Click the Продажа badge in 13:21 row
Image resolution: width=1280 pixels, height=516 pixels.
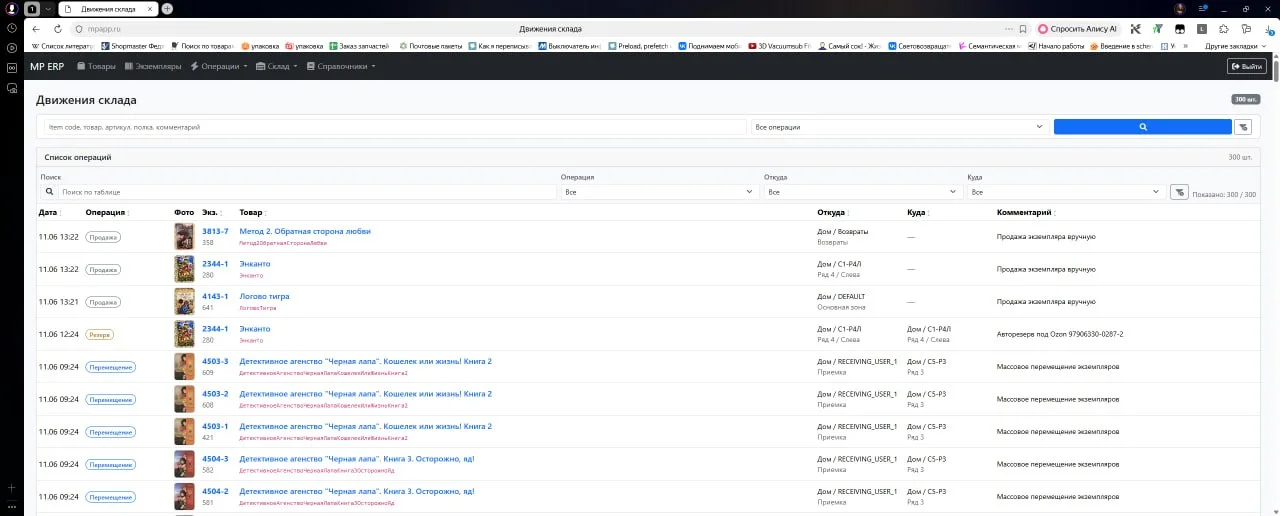(x=103, y=302)
